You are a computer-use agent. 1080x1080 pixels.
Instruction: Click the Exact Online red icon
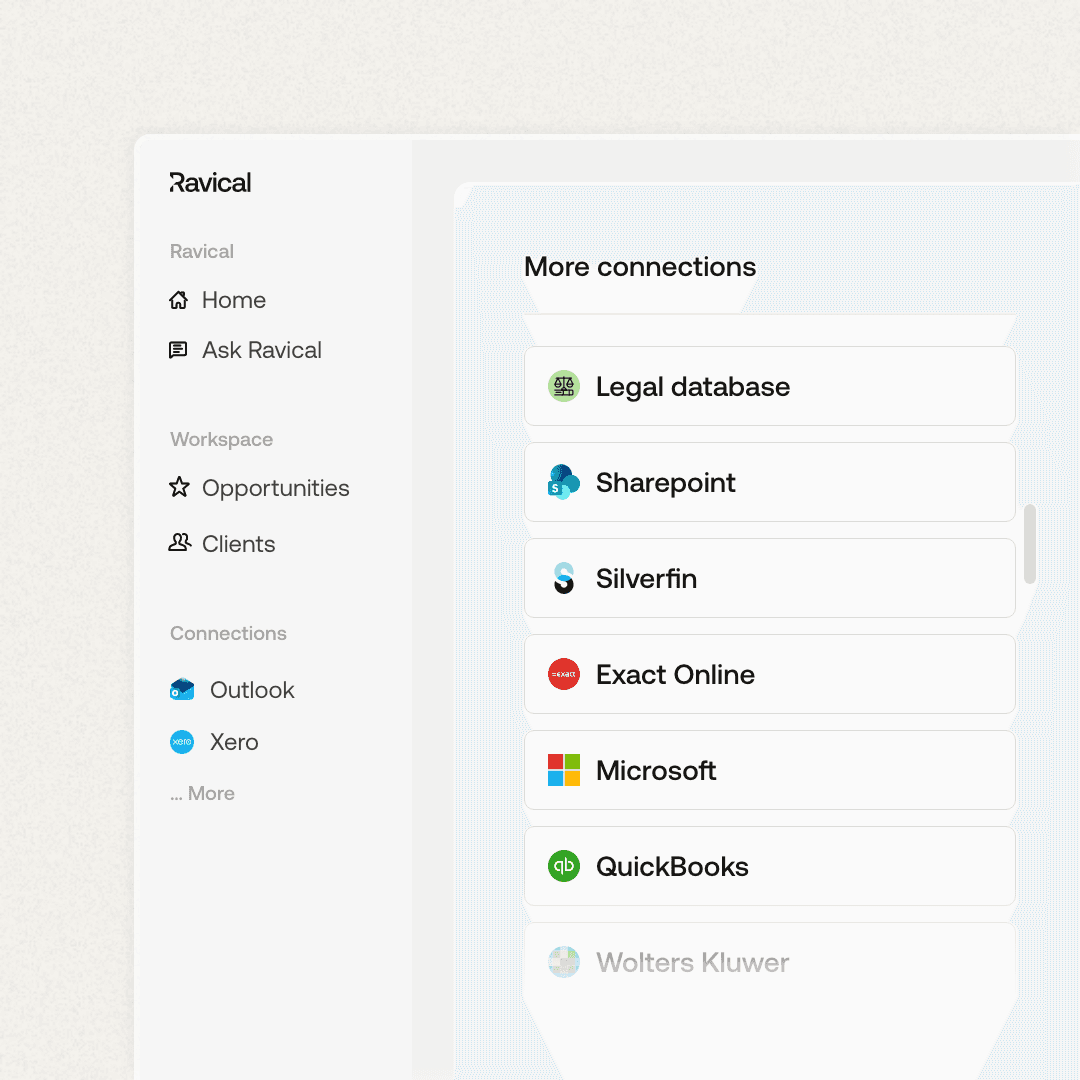(x=563, y=674)
